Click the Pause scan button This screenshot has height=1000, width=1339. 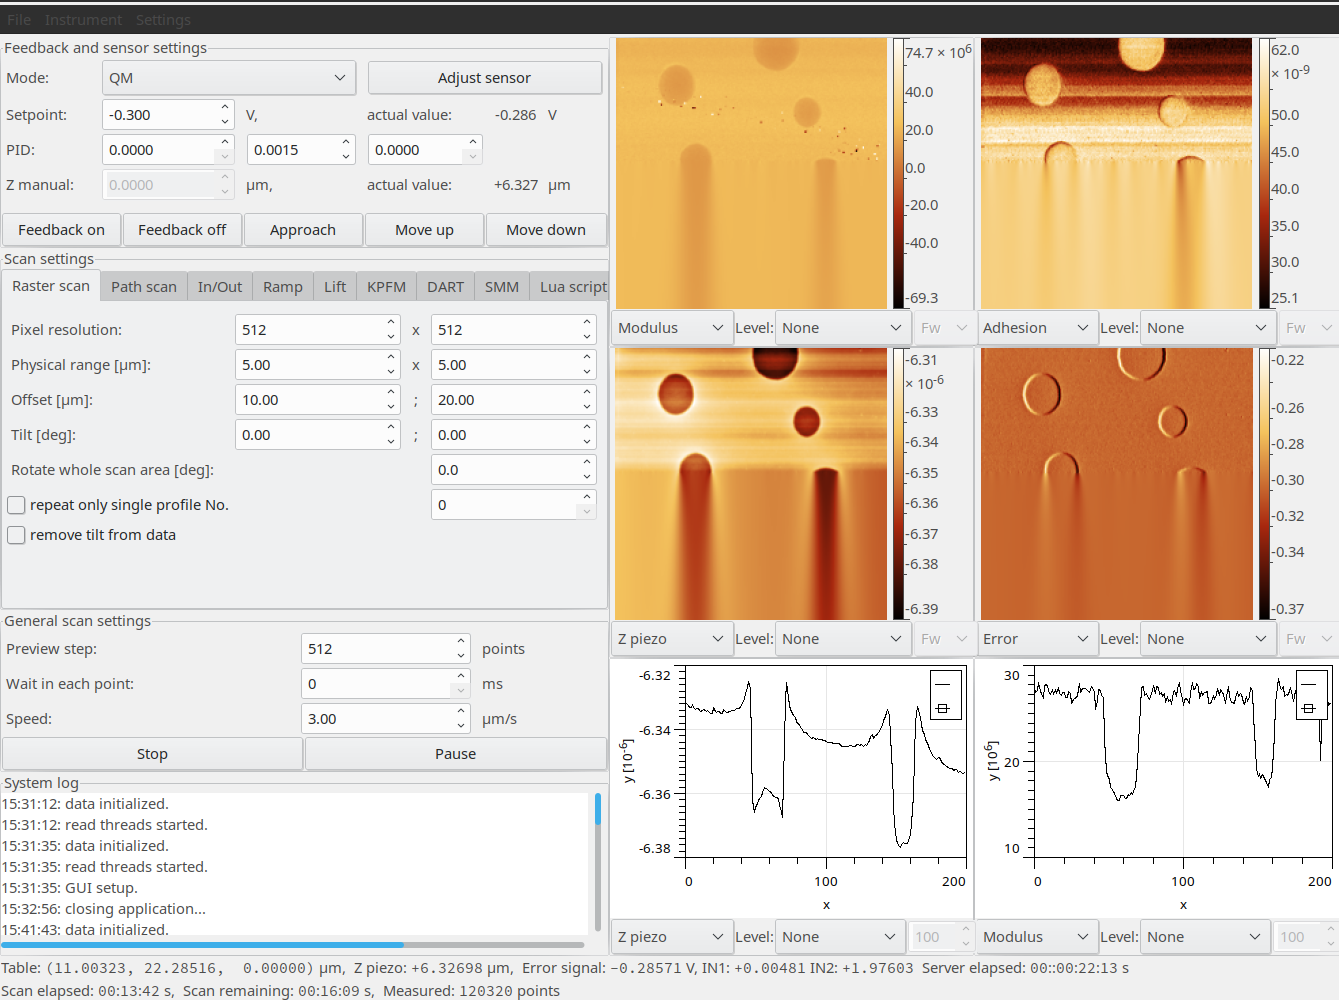[455, 754]
